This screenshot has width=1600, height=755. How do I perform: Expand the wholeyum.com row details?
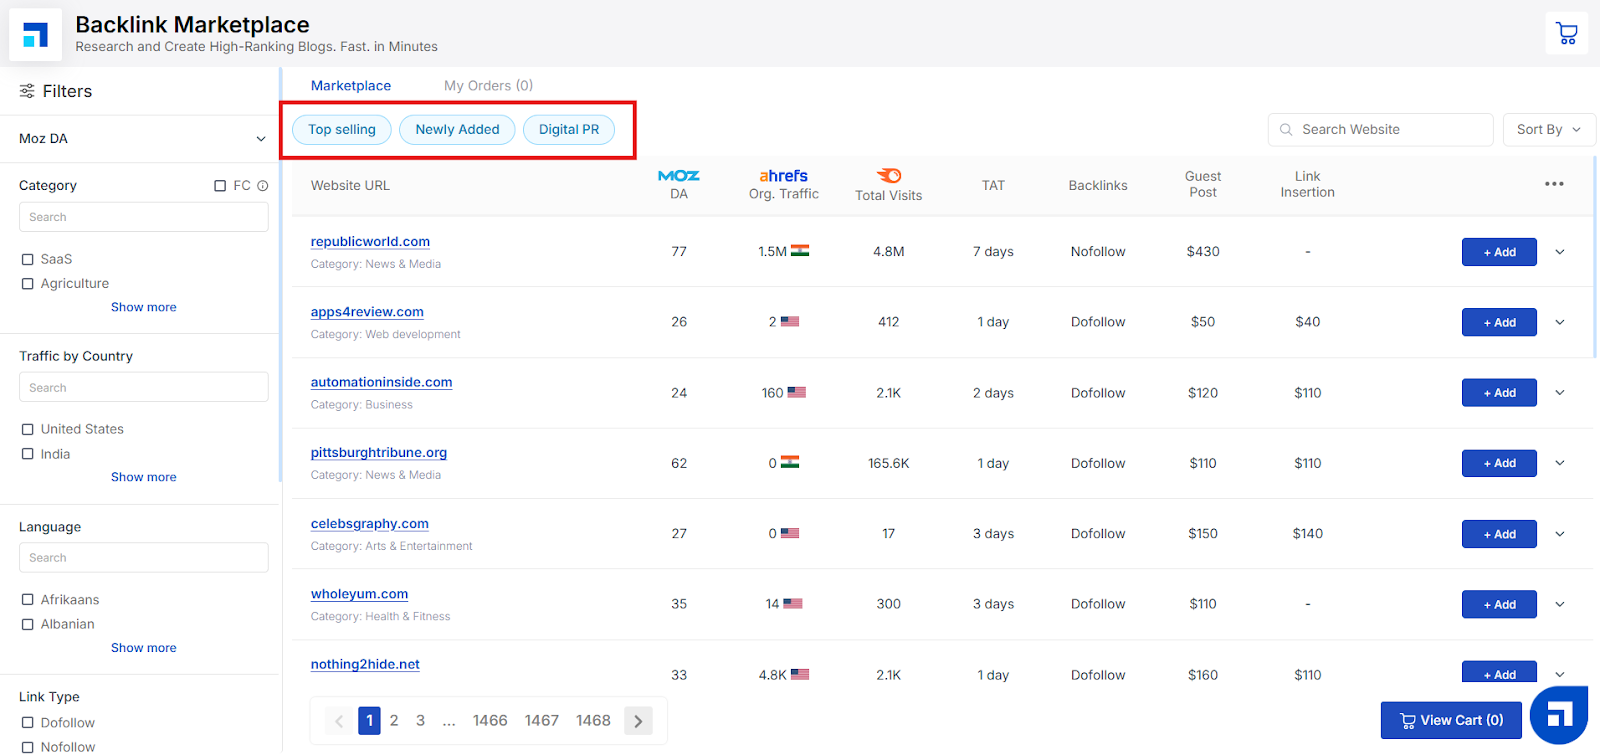tap(1560, 604)
